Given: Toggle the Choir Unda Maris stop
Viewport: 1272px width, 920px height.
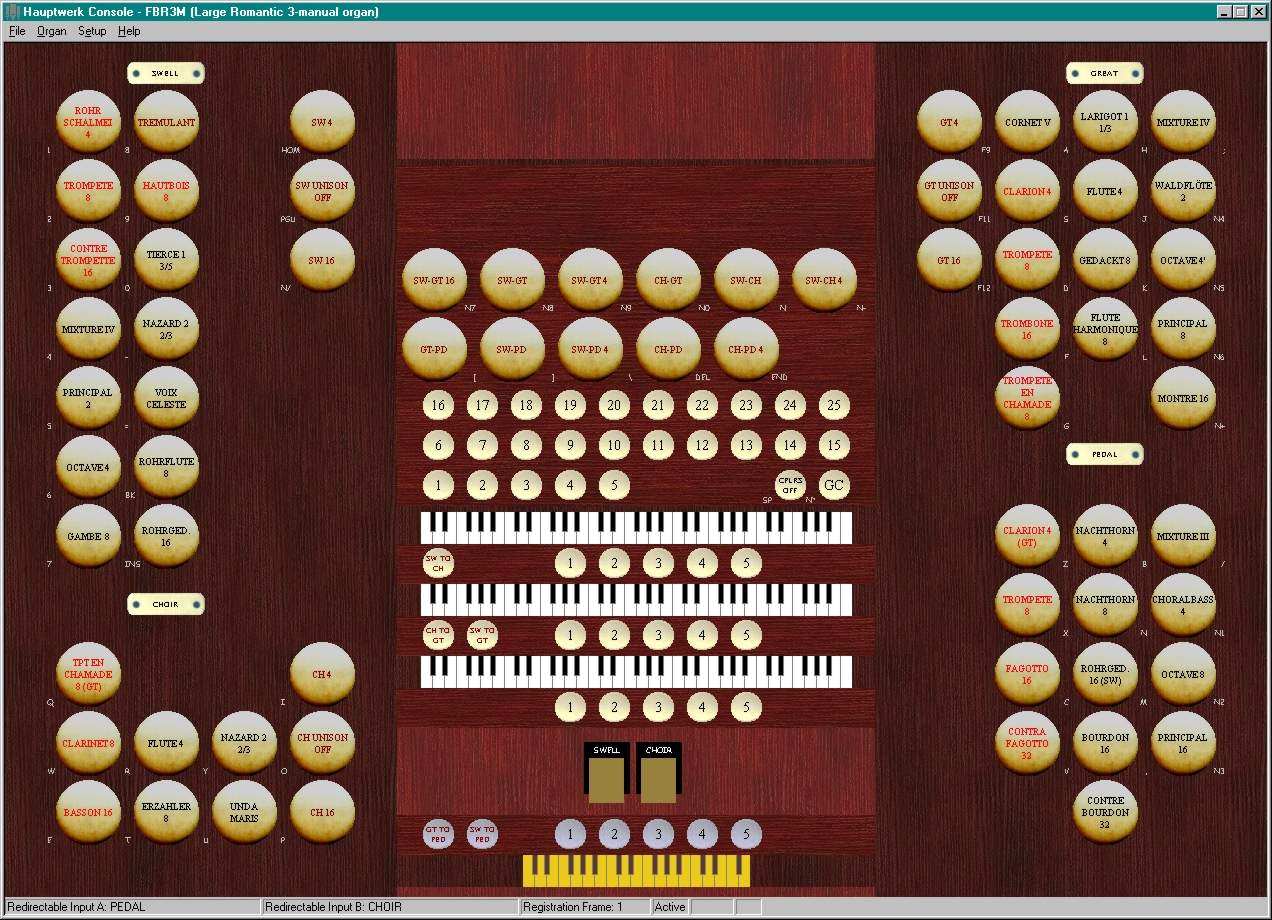Looking at the screenshot, I should 244,812.
